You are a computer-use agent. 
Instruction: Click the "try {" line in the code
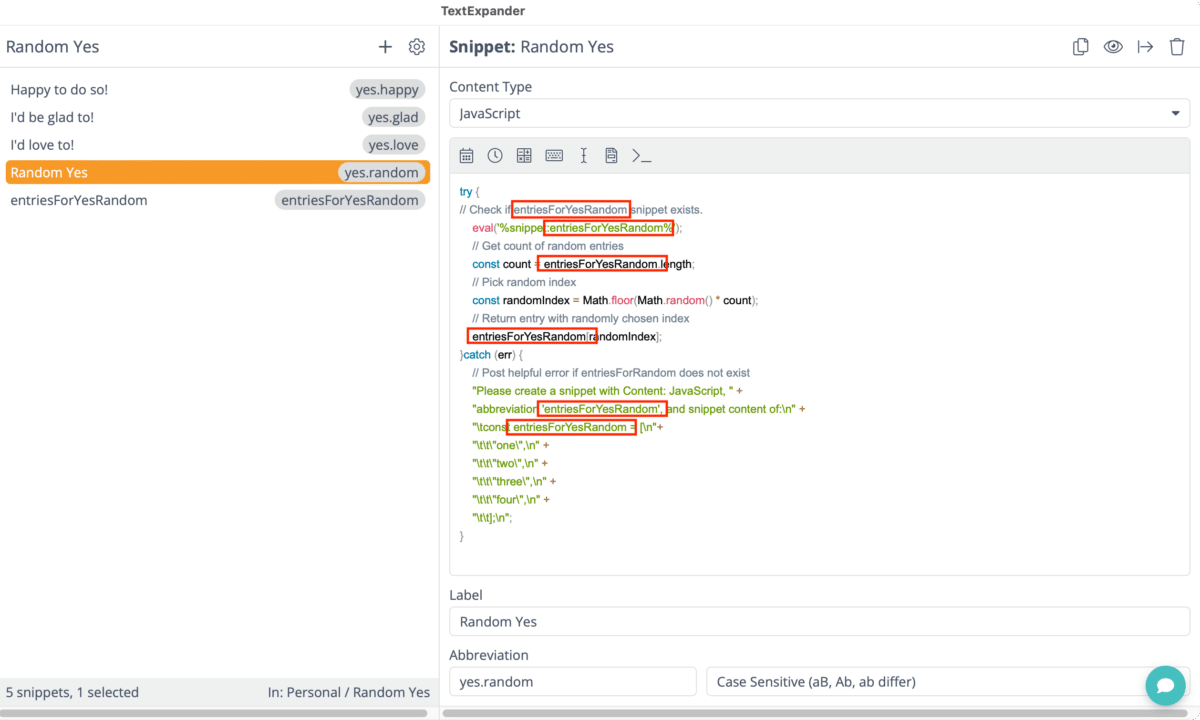[470, 192]
